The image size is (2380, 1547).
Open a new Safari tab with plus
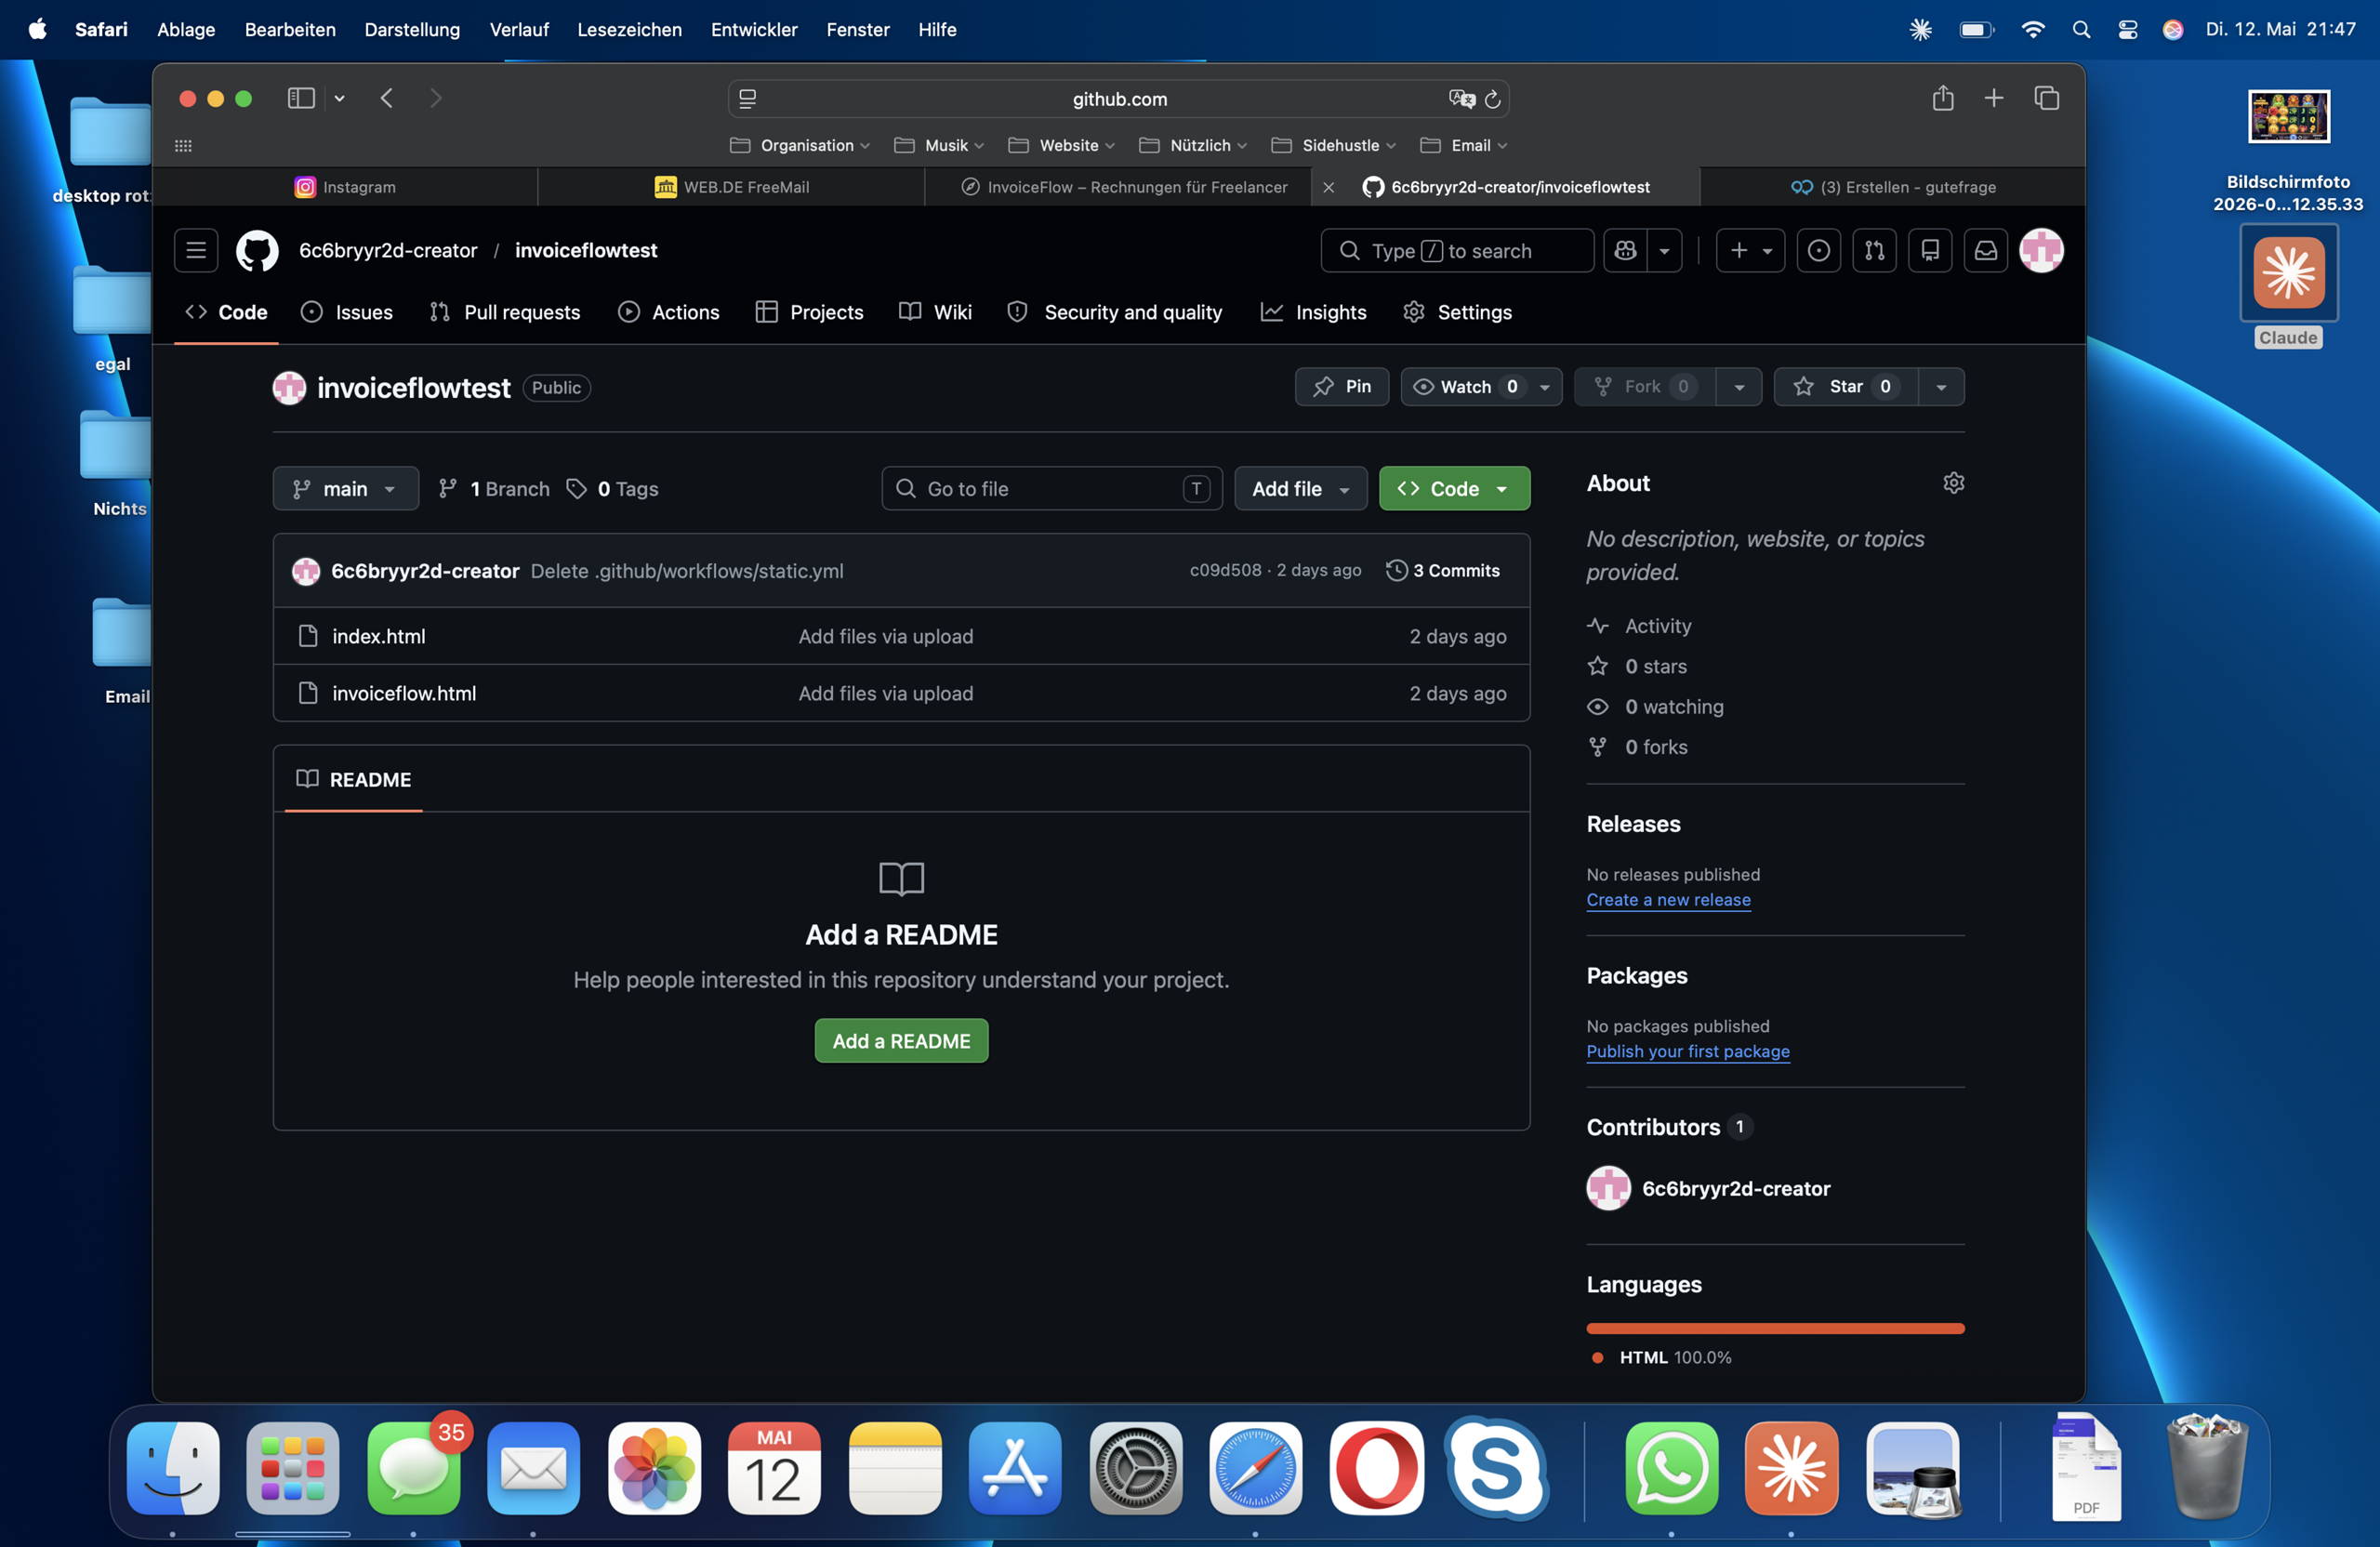pos(1993,98)
